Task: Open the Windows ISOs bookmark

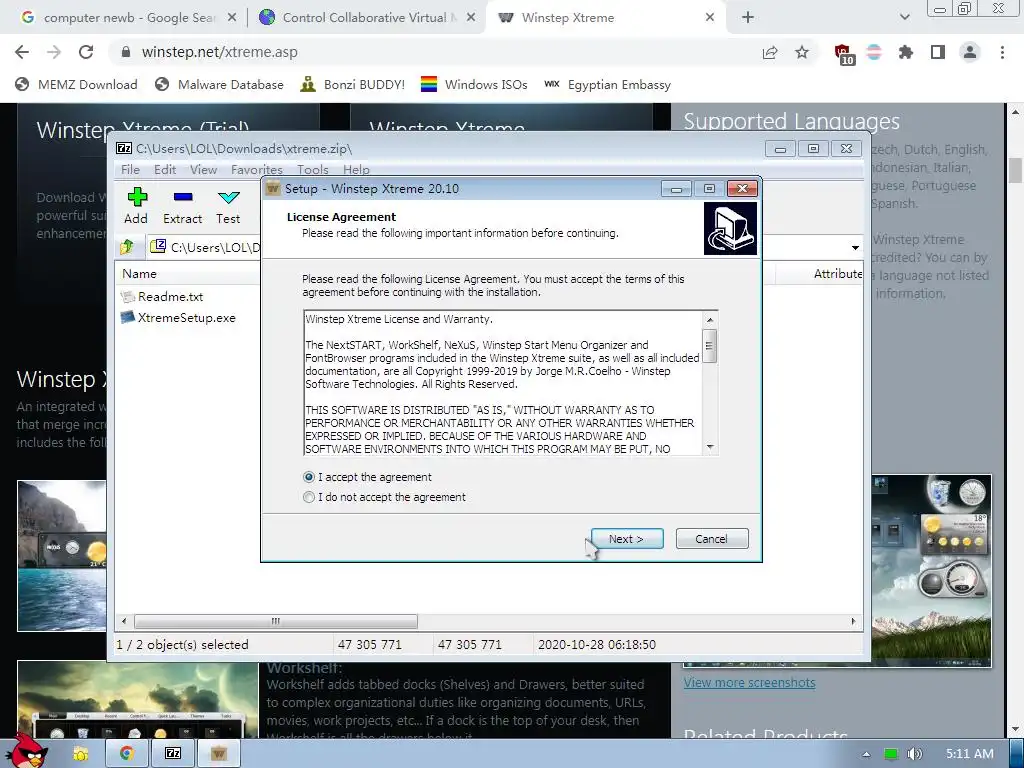Action: [474, 84]
